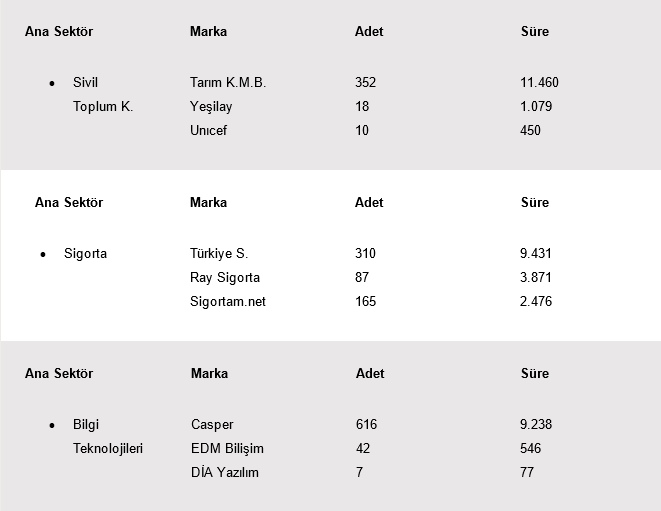This screenshot has width=661, height=511.
Task: Click the 310 count for Türkiye S.
Action: click(x=365, y=254)
